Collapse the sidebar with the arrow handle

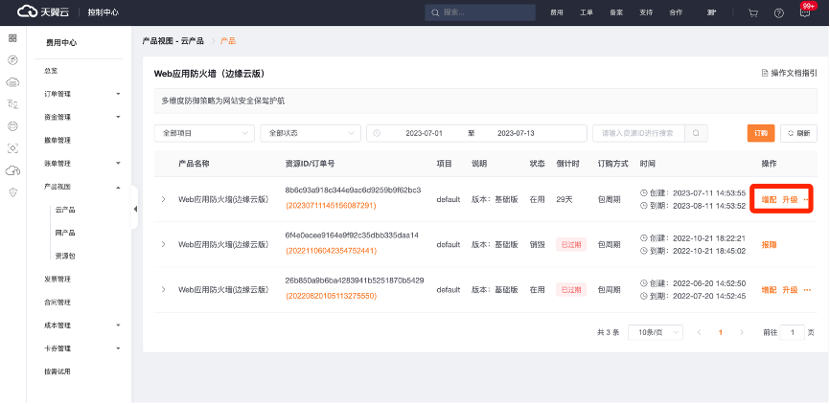pos(134,209)
